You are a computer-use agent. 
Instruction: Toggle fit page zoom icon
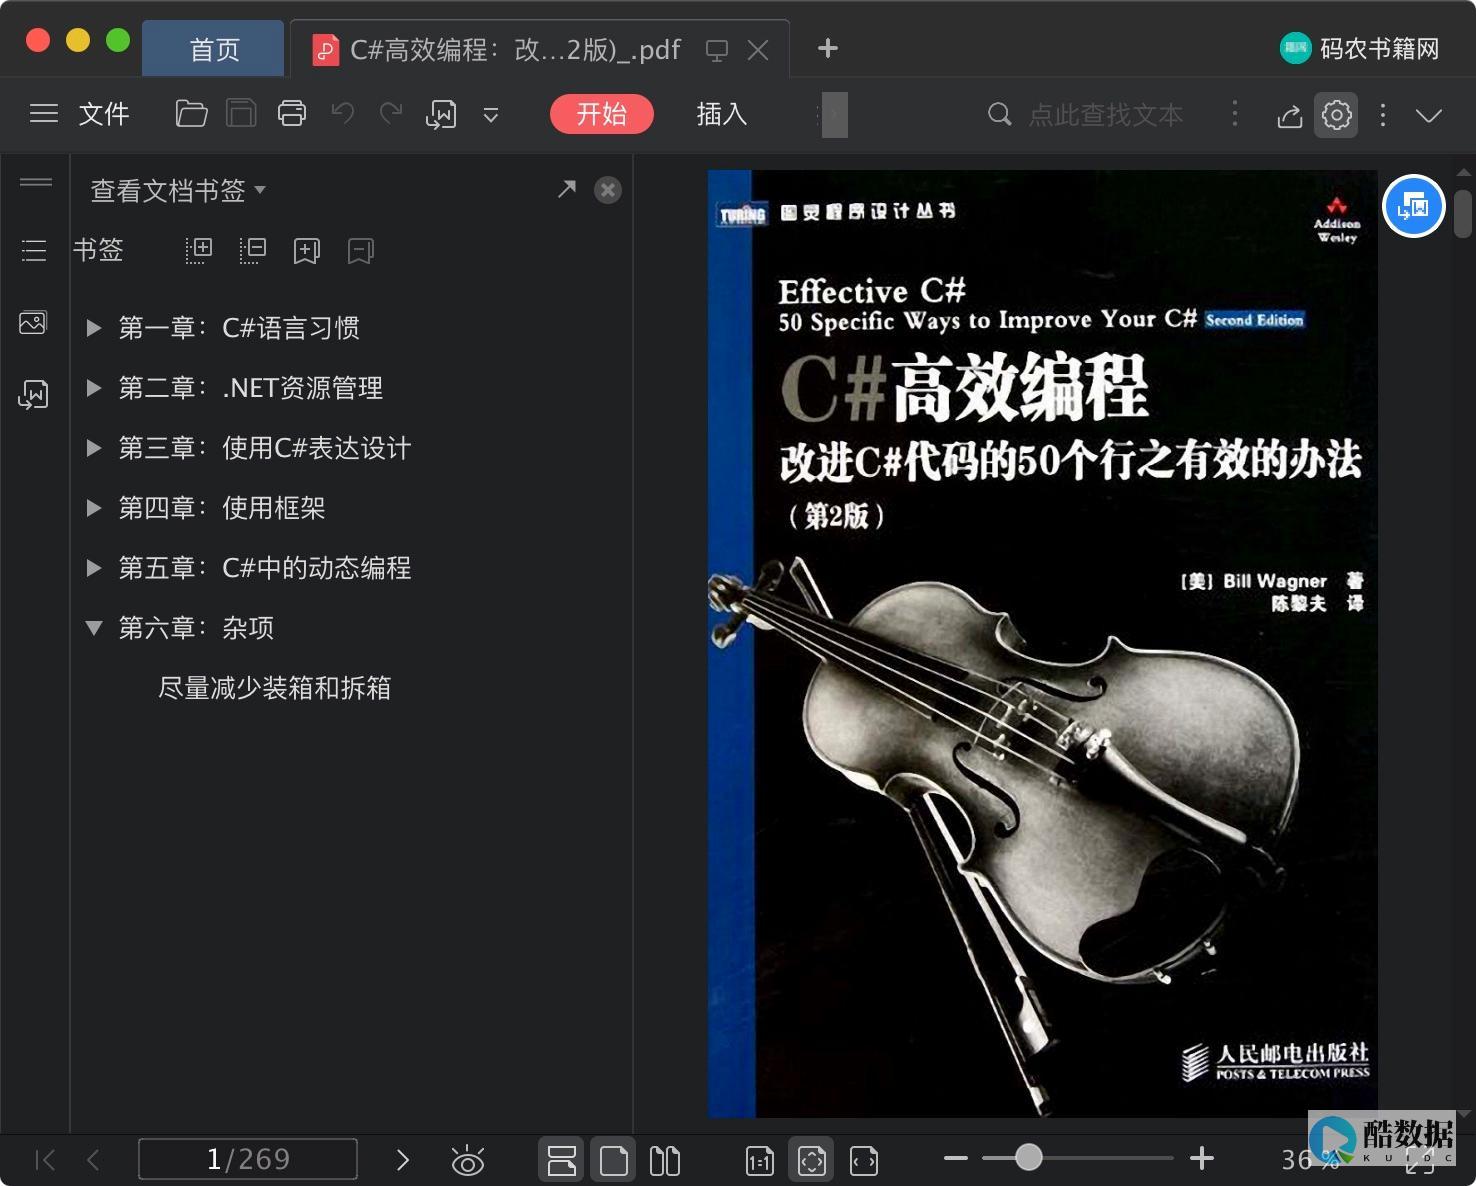812,1160
